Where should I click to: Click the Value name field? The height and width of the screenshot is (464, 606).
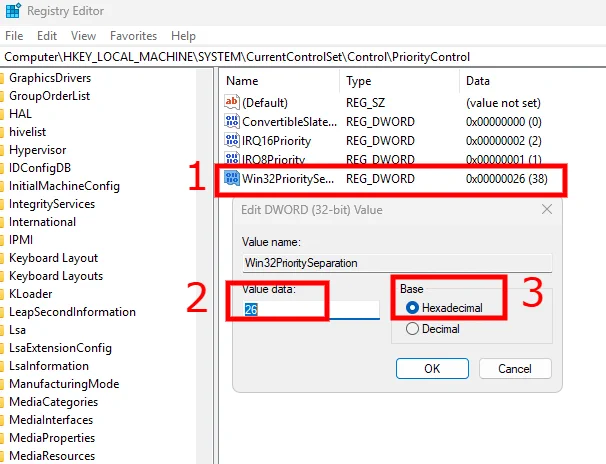click(x=397, y=263)
